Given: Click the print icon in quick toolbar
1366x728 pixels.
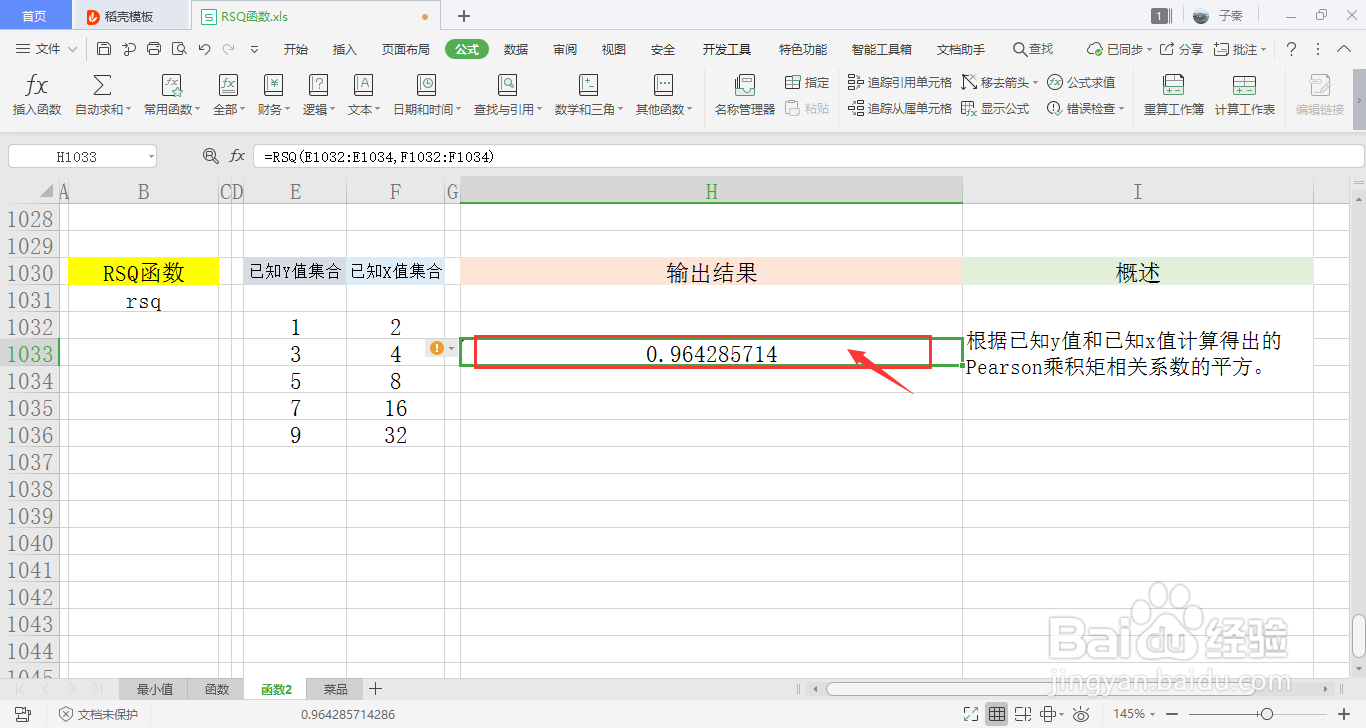Looking at the screenshot, I should coord(154,49).
